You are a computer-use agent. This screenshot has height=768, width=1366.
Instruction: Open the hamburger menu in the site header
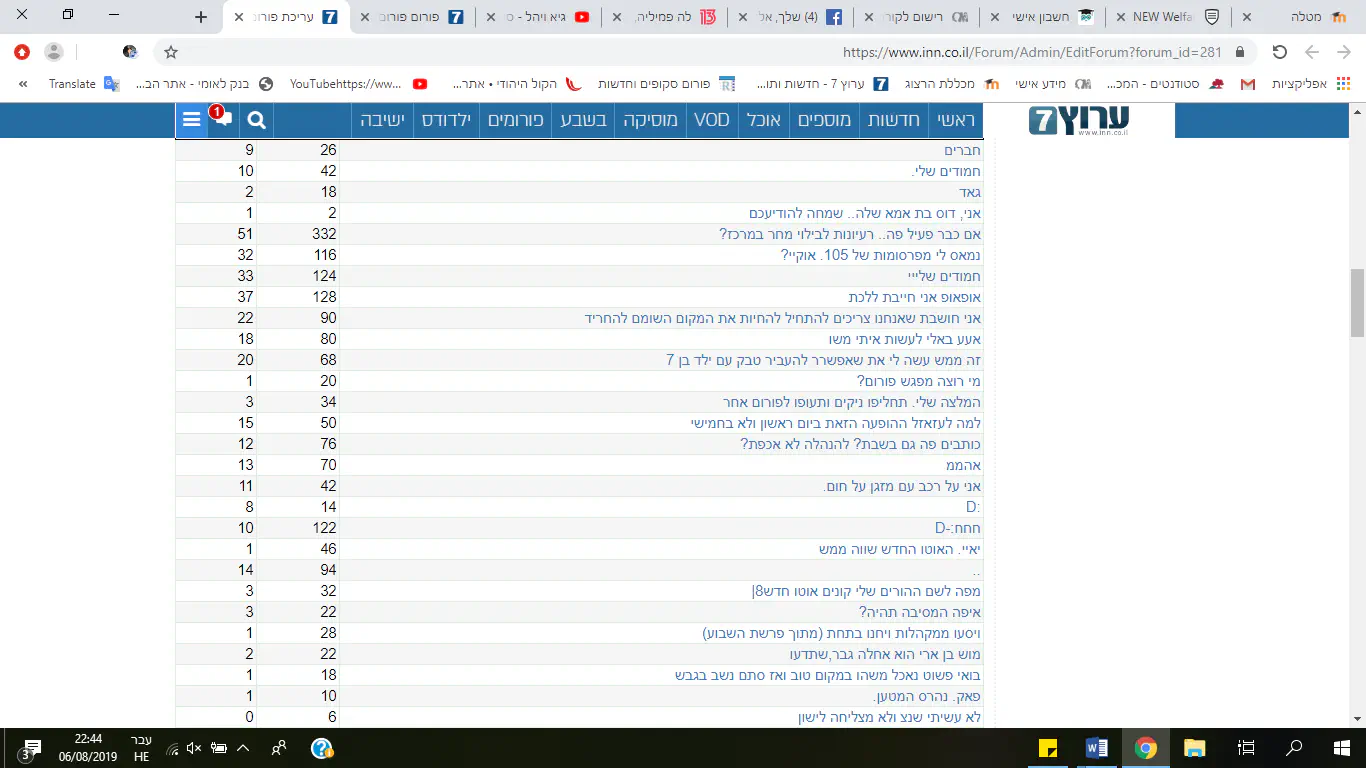(191, 120)
